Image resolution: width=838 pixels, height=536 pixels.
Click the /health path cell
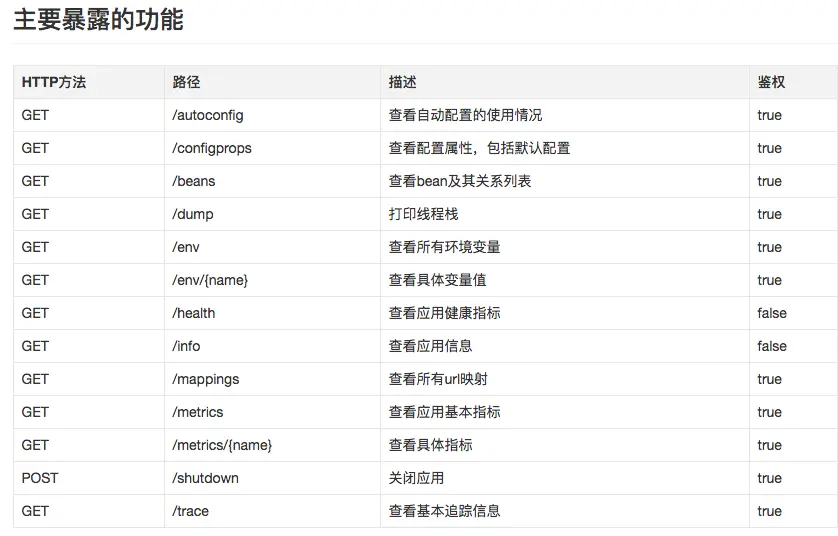(194, 313)
